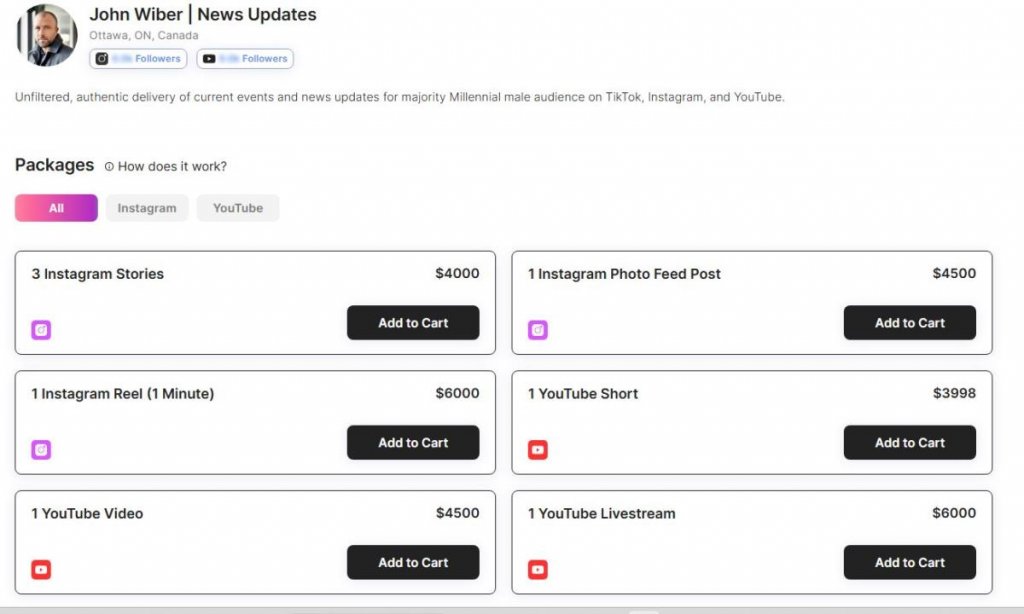
Task: Open the Instagram followers badge
Action: (x=138, y=59)
